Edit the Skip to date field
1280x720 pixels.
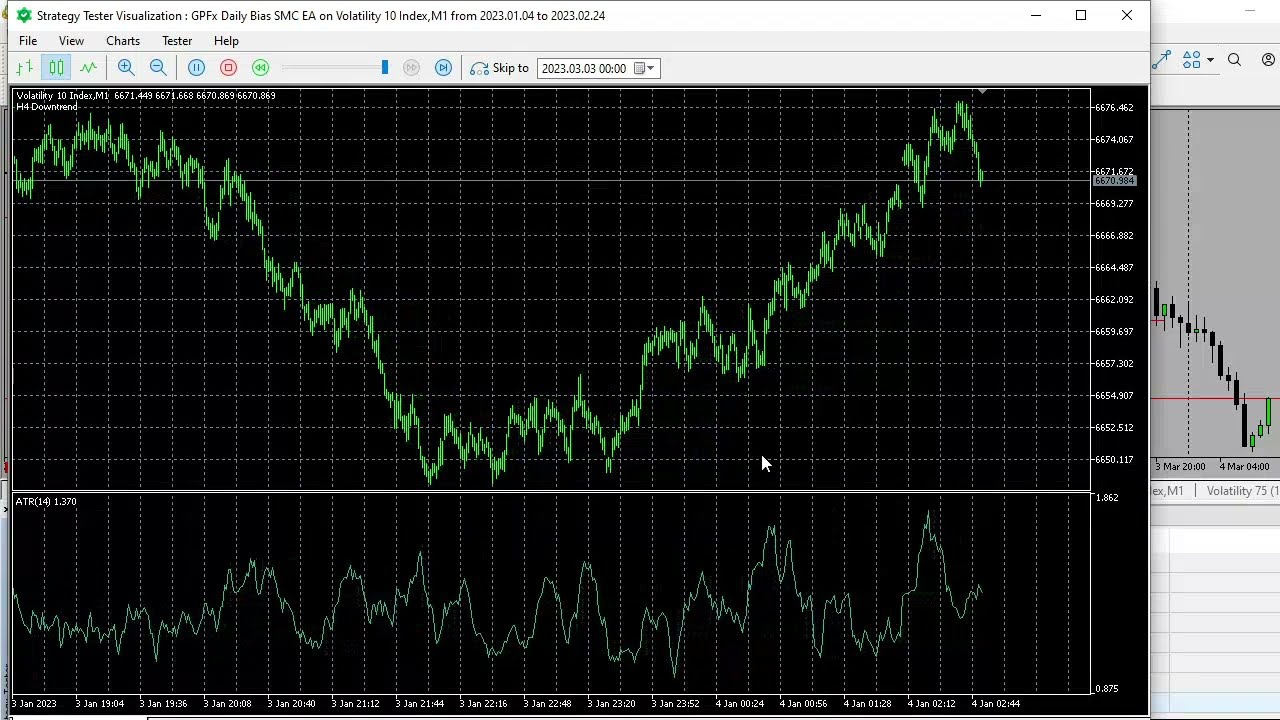coord(585,68)
